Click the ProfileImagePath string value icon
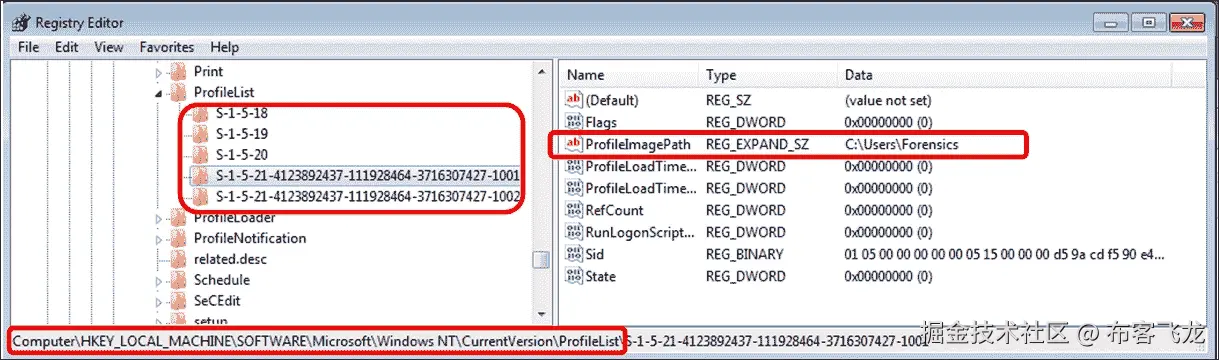Screen dimensions: 1219x360 tap(574, 144)
